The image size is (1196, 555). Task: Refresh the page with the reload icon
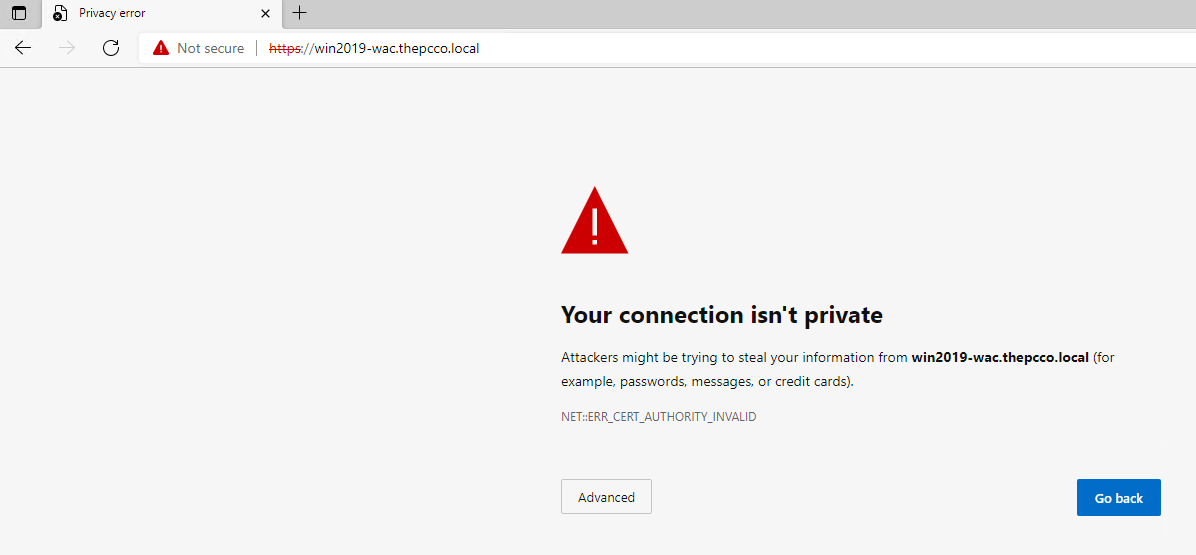111,48
